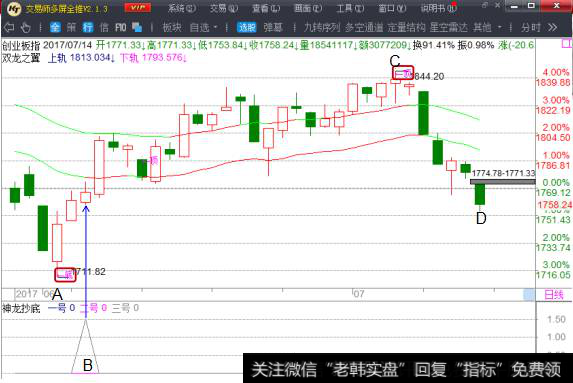Click the 07 month marker on date axis

click(x=358, y=294)
